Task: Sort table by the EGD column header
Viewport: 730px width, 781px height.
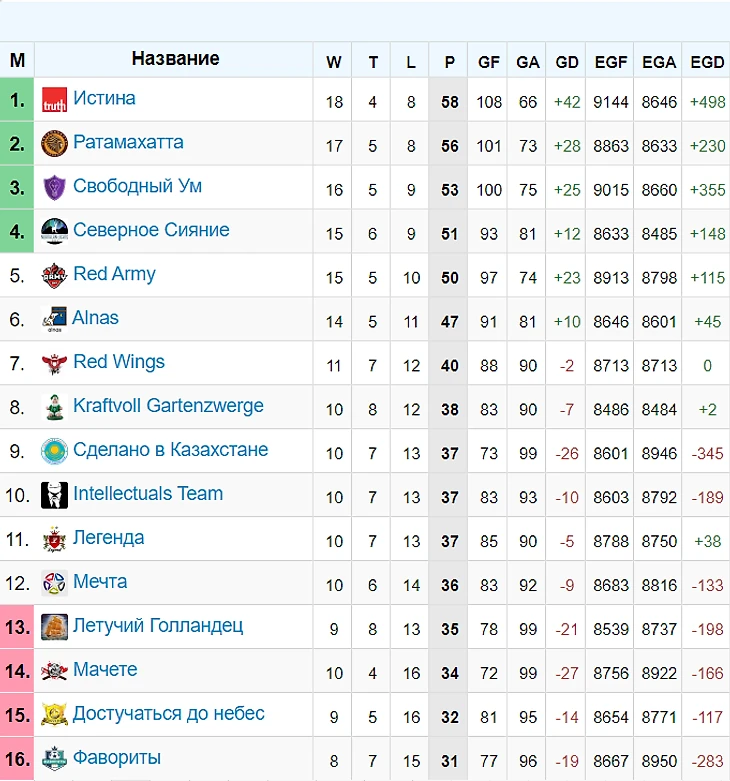Action: [x=707, y=62]
